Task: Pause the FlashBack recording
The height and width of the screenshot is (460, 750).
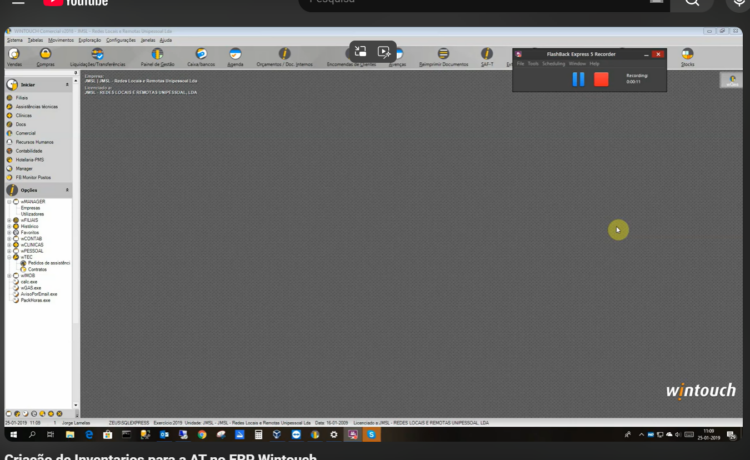Action: 578,79
